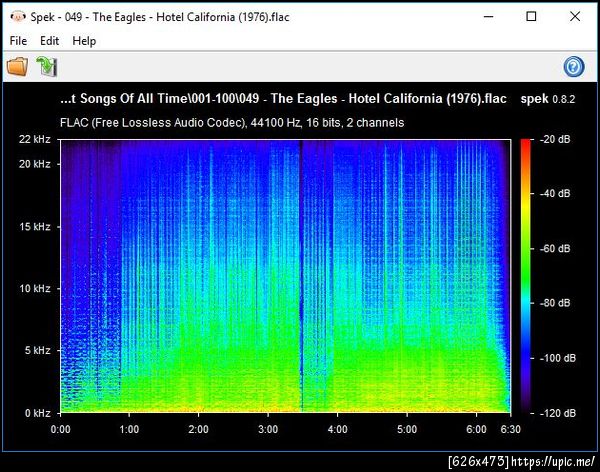Click the blue Help question mark icon
This screenshot has width=600, height=472.
point(574,67)
